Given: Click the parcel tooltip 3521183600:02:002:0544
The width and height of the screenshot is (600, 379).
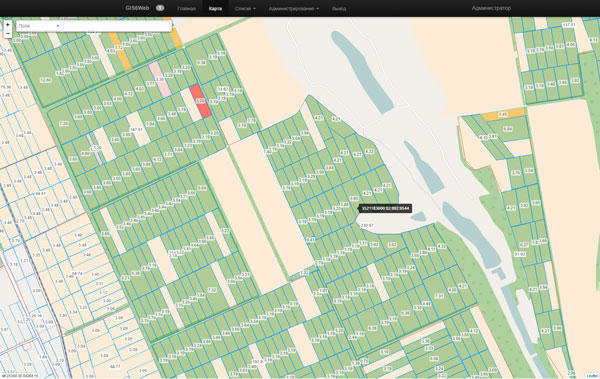Looking at the screenshot, I should click(x=385, y=209).
